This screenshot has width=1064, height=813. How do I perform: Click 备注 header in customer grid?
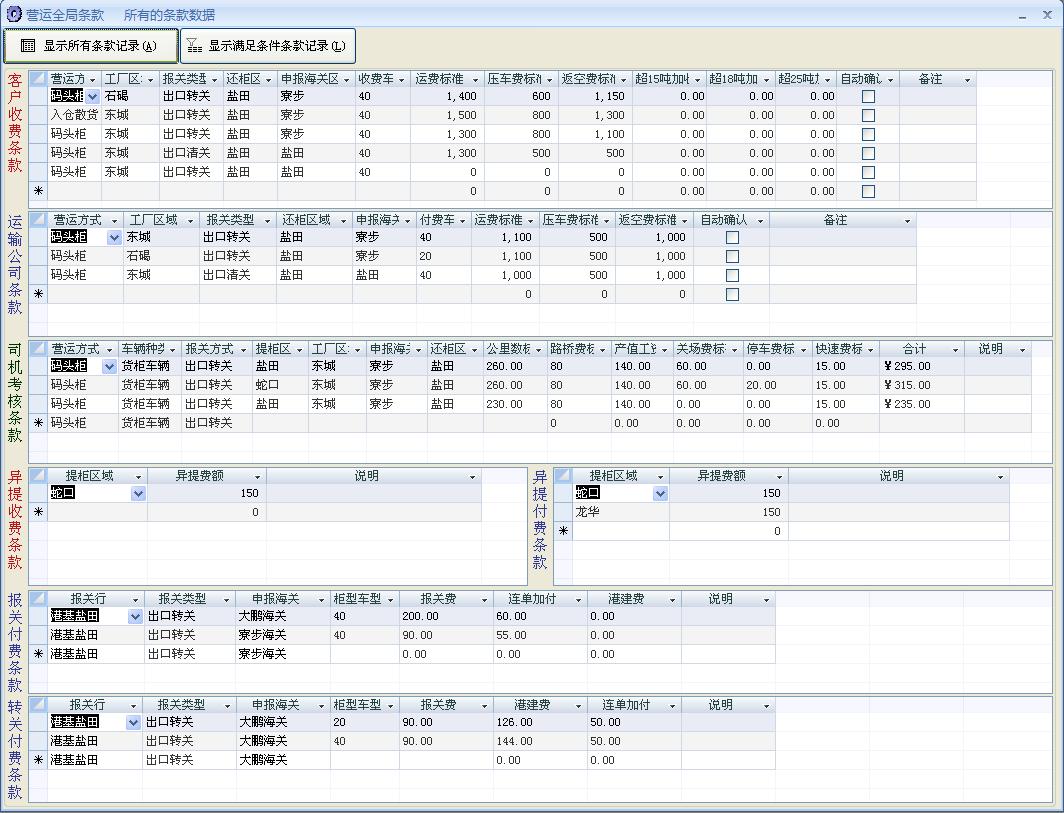[x=938, y=79]
